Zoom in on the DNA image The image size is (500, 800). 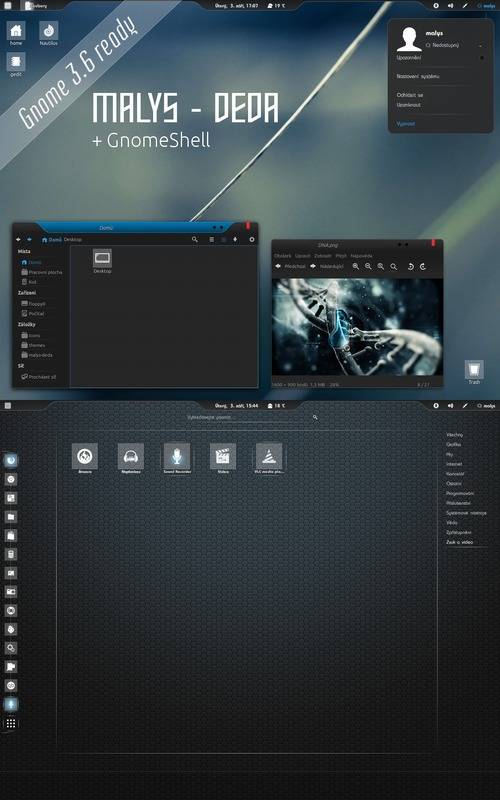click(x=356, y=266)
